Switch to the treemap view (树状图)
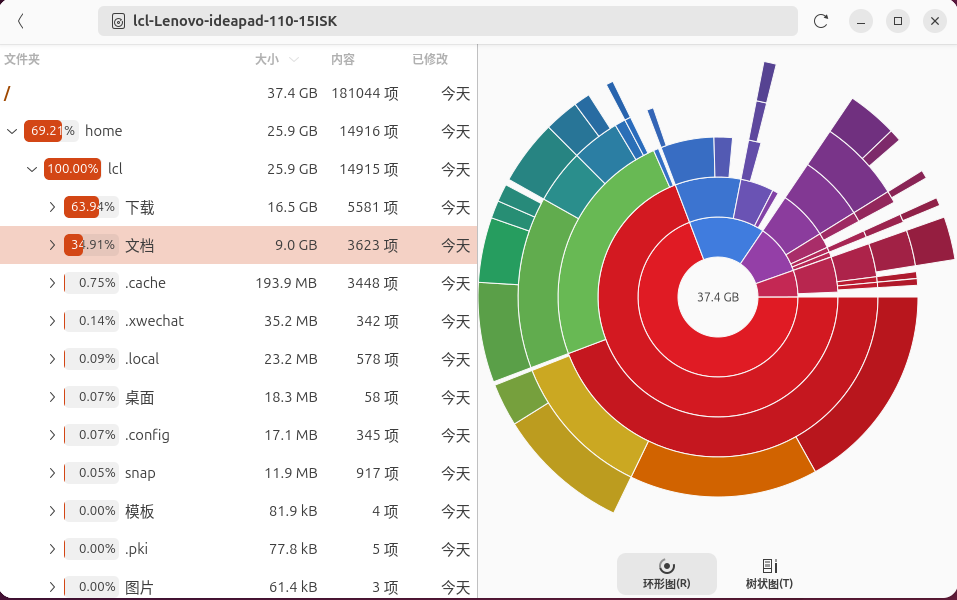957x600 pixels. 769,573
